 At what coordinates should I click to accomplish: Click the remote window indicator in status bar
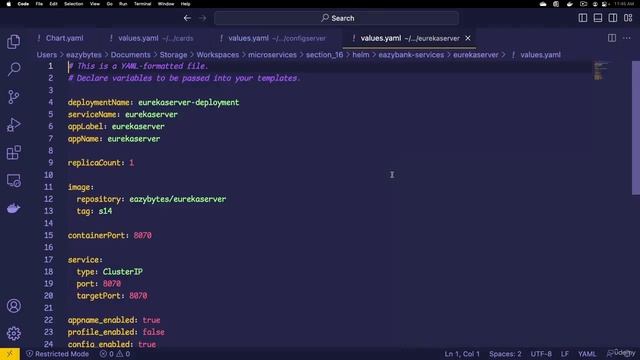(x=10, y=354)
